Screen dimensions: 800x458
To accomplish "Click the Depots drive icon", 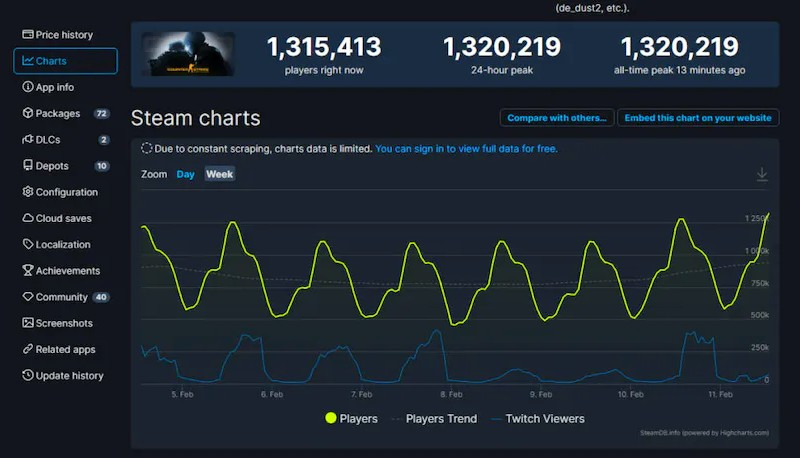I will pos(28,165).
